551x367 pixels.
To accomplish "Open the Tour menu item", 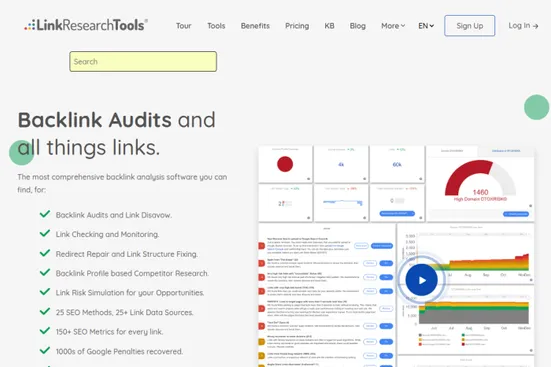I will coord(183,26).
